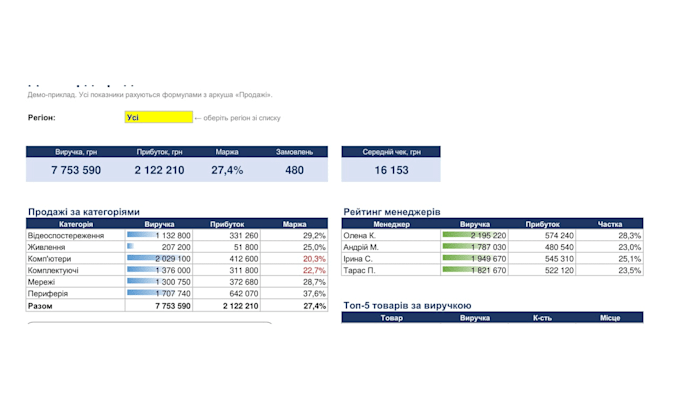Select the "Топ-5 товарів за виручкою" title

coord(407,305)
